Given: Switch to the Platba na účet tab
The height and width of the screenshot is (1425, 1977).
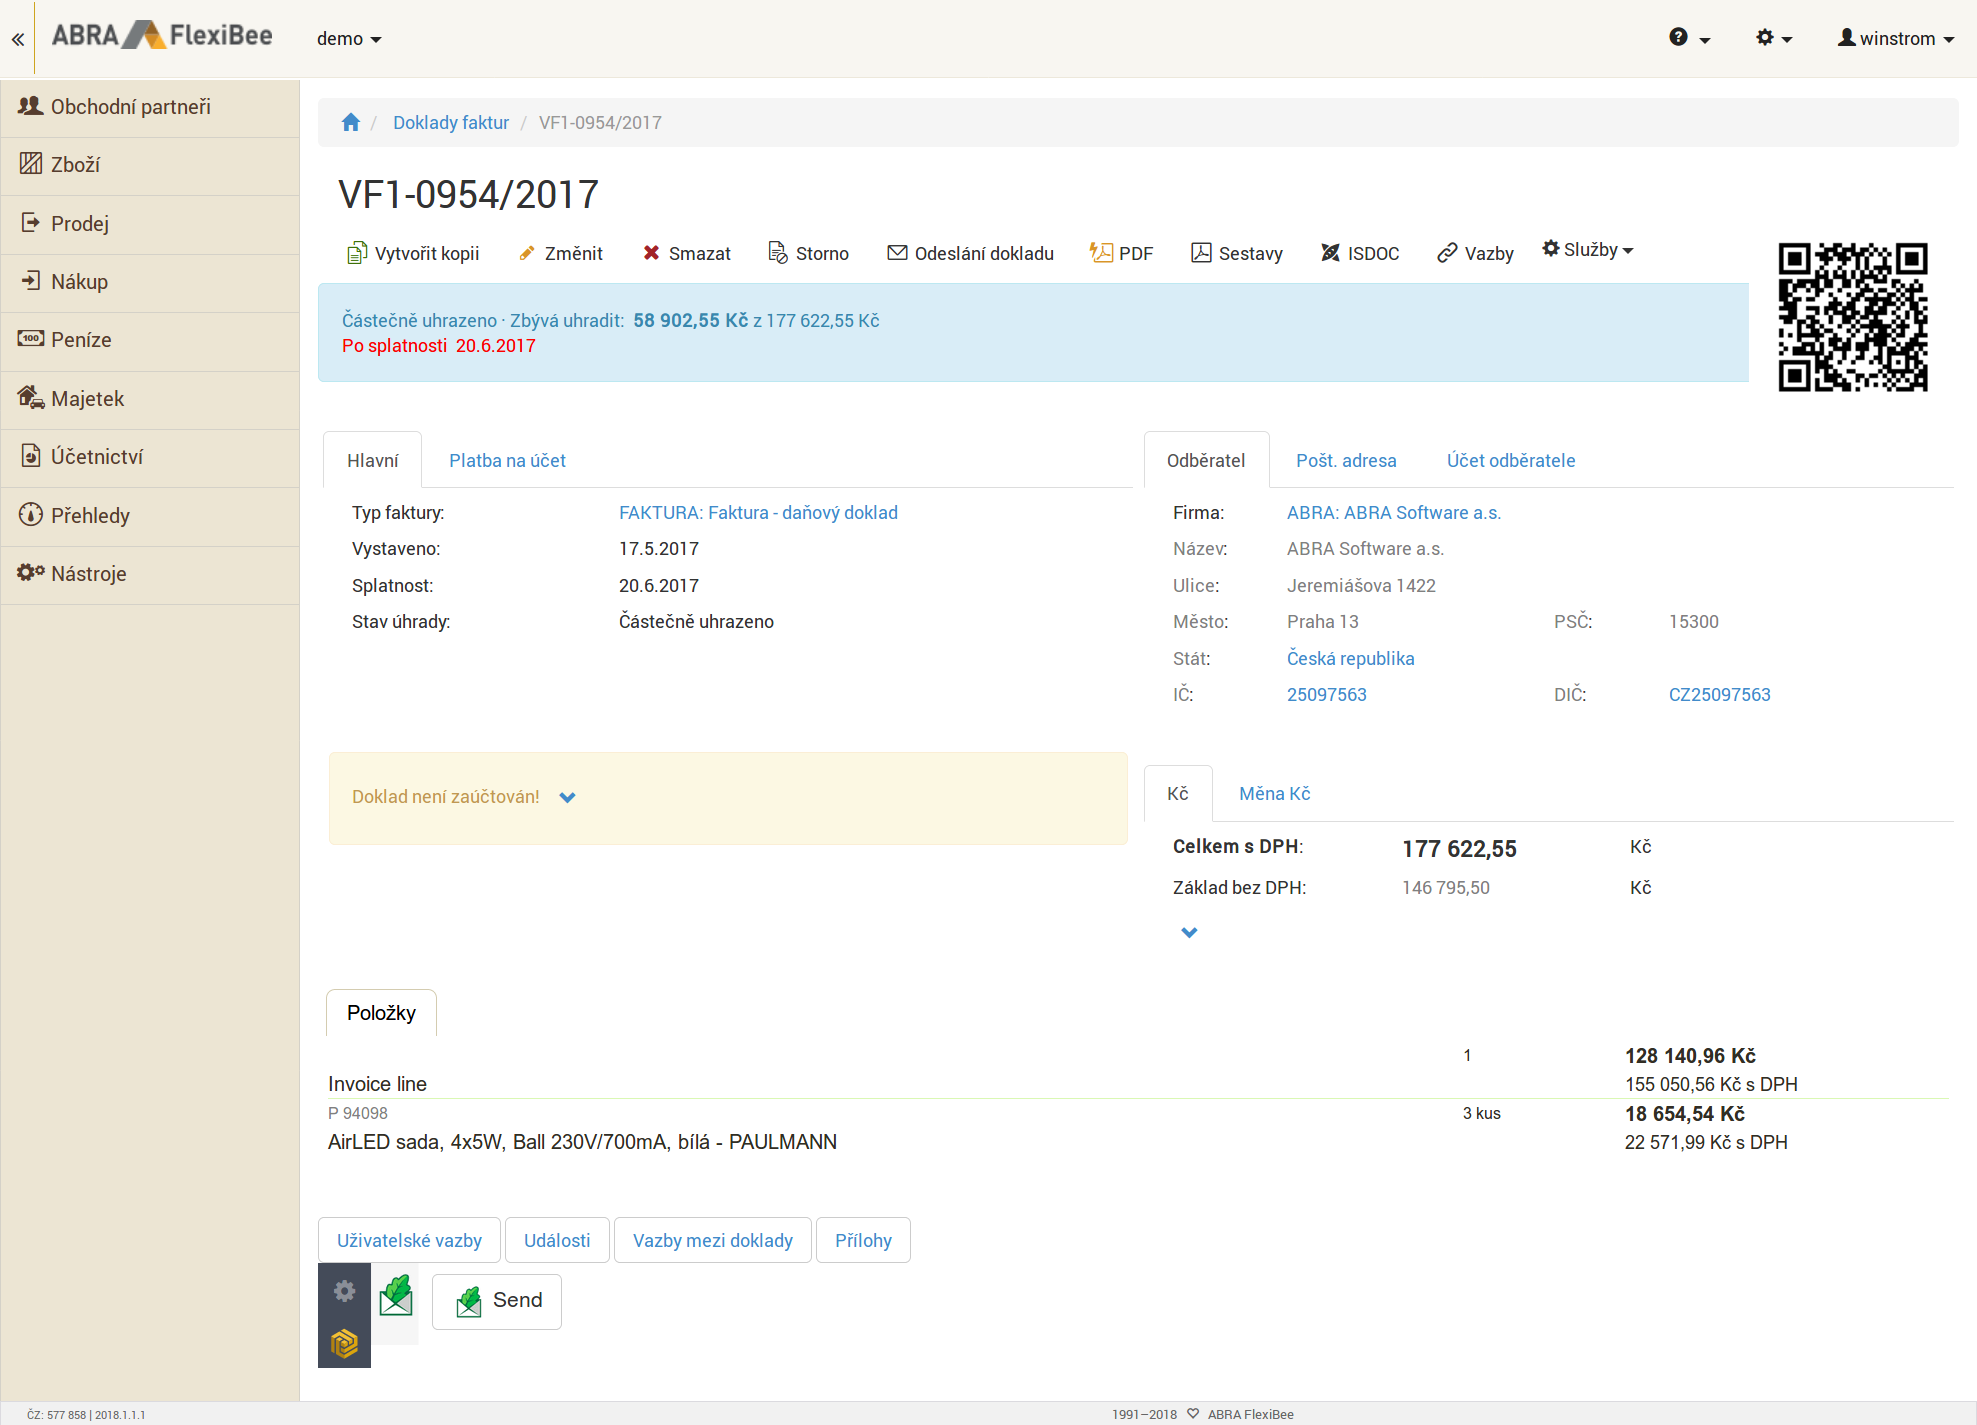Looking at the screenshot, I should pos(507,460).
